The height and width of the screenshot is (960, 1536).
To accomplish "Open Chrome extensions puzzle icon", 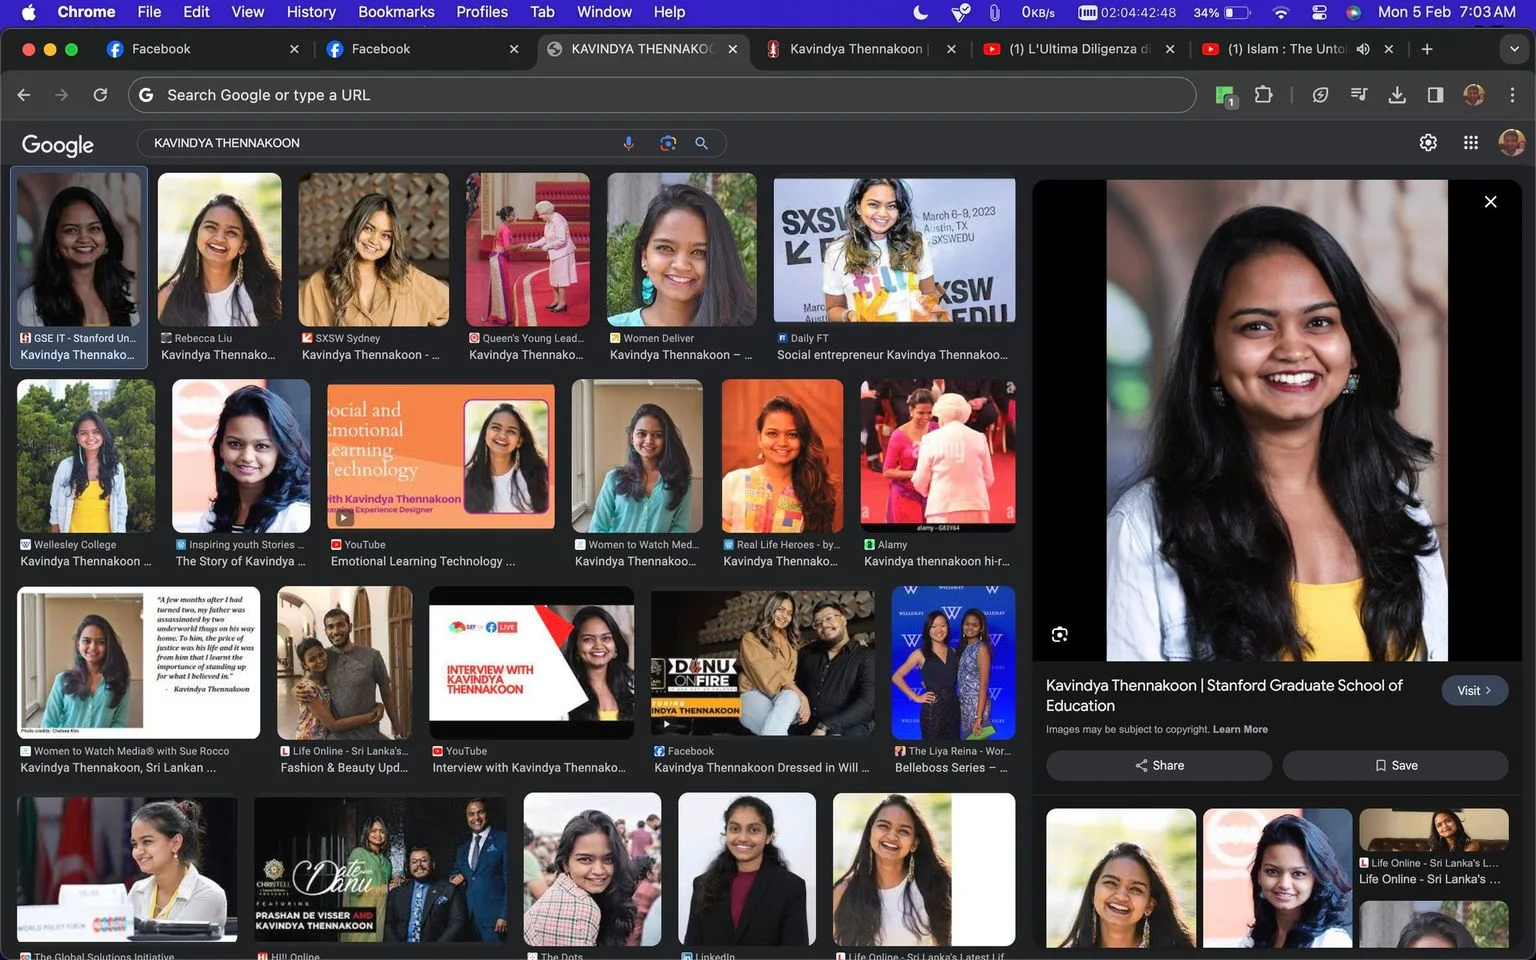I will tap(1263, 95).
